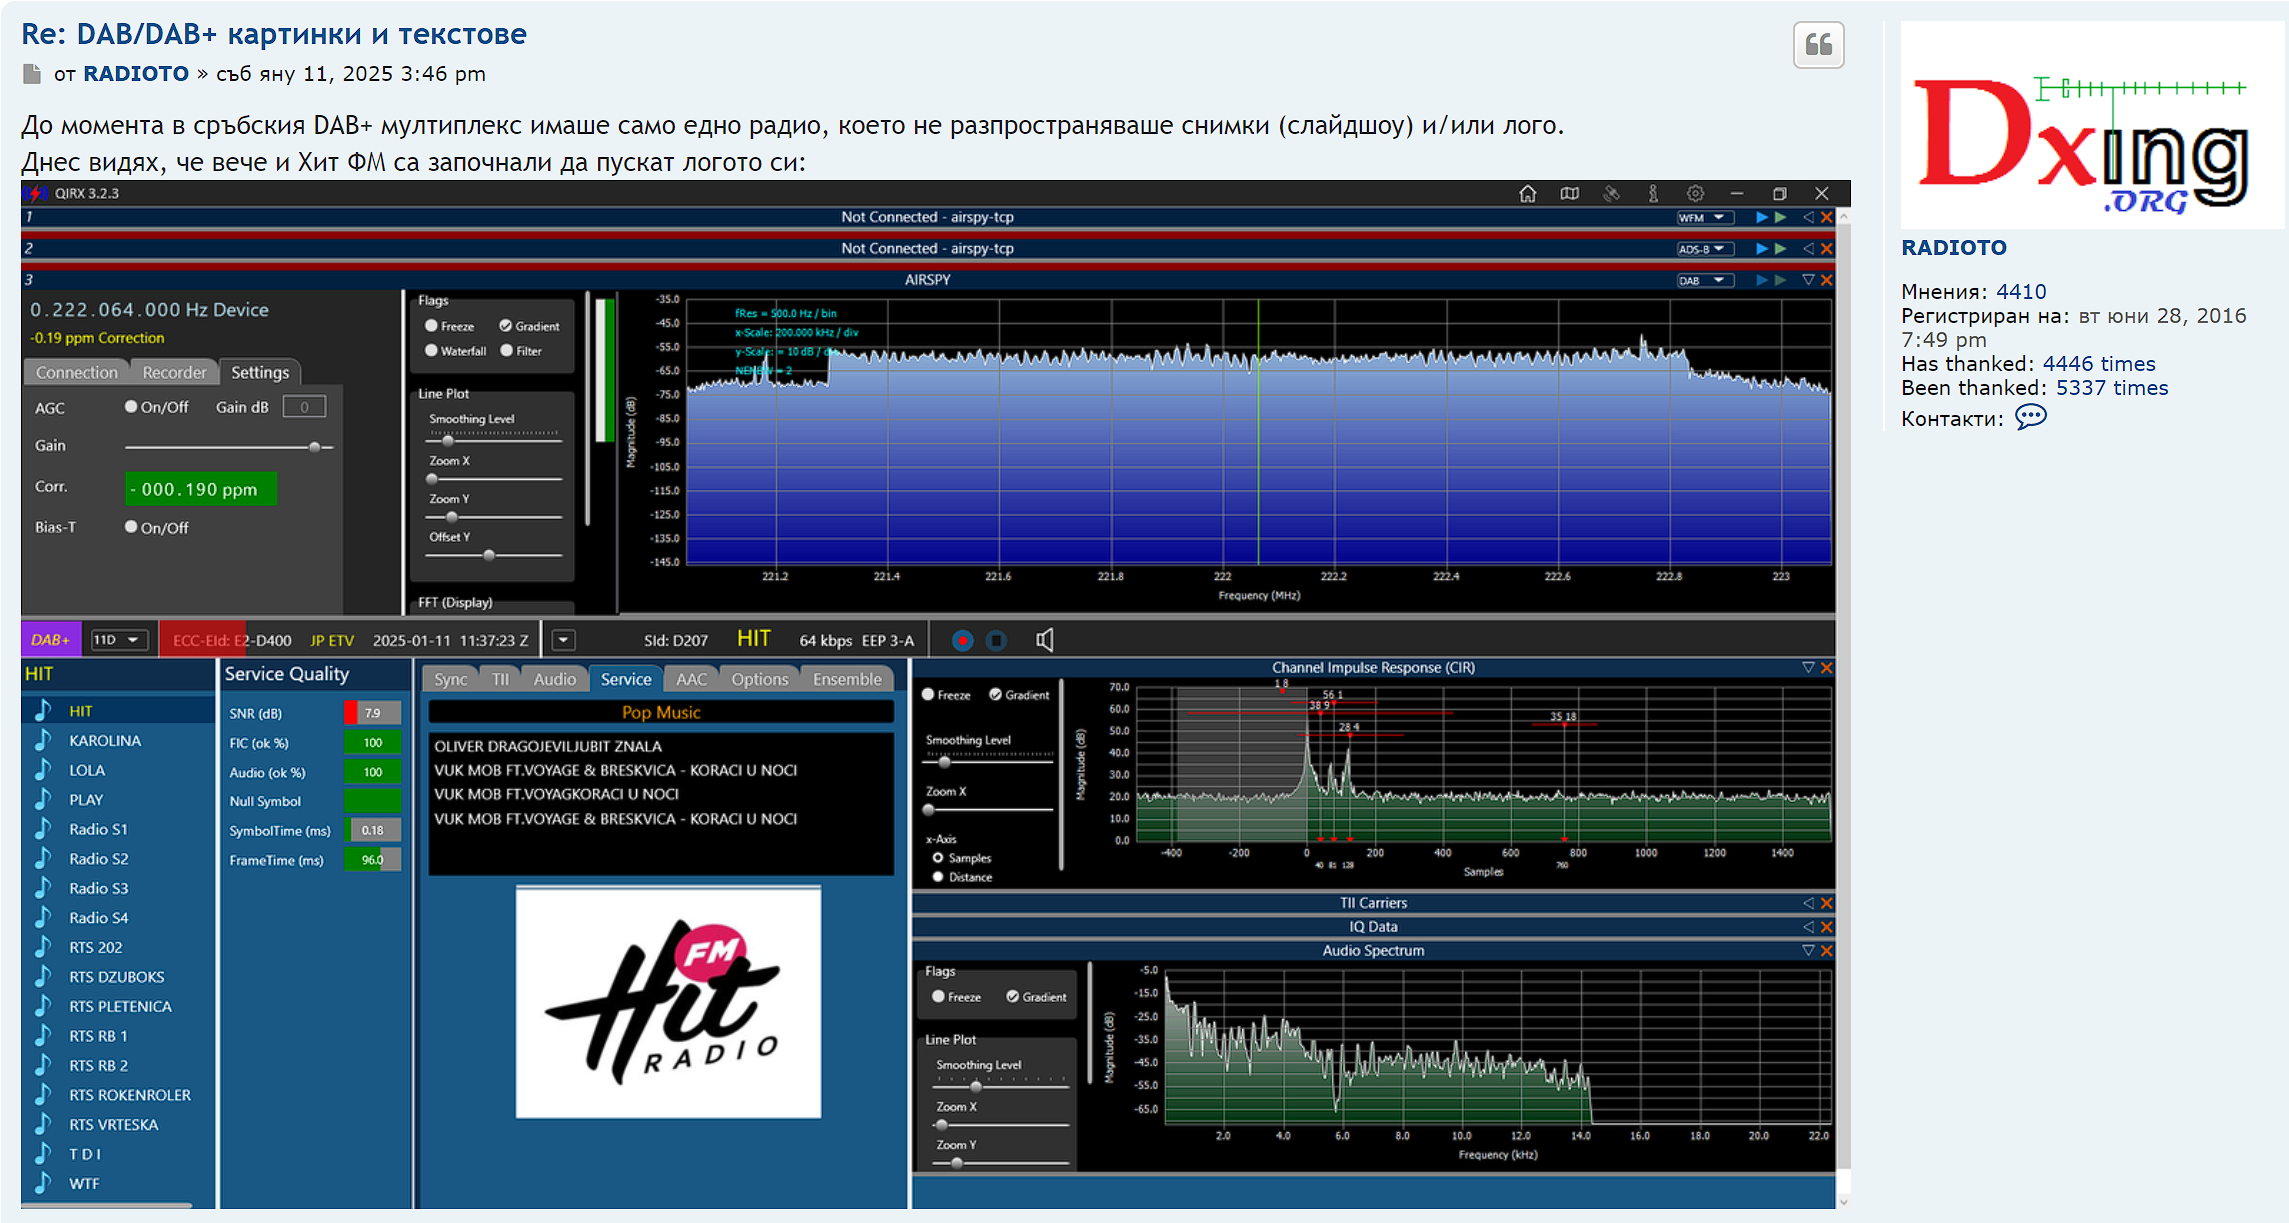This screenshot has height=1223, width=2289.
Task: Click the satellite icon in title bar
Action: pos(1612,193)
